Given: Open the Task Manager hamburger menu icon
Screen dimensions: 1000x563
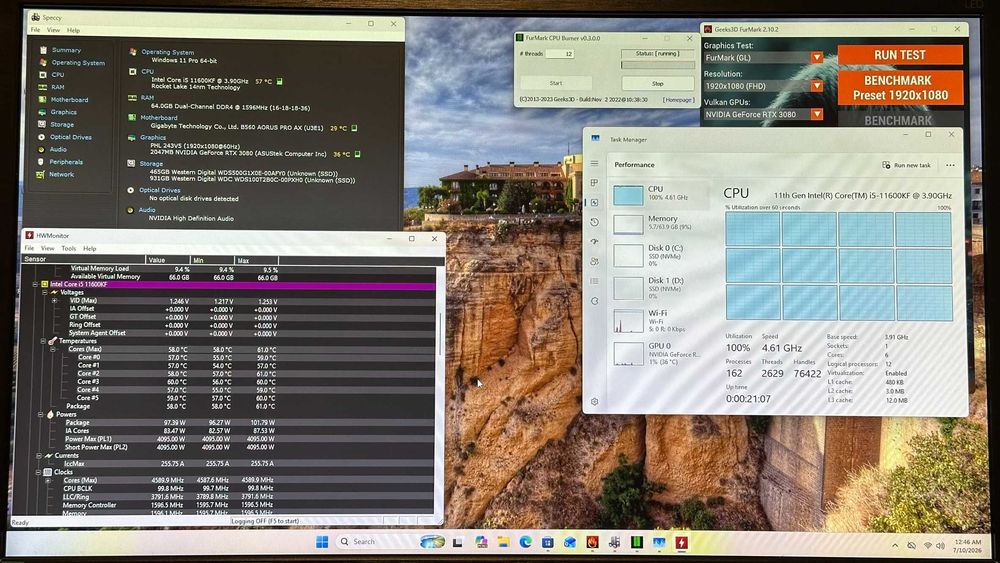Looking at the screenshot, I should pos(594,164).
